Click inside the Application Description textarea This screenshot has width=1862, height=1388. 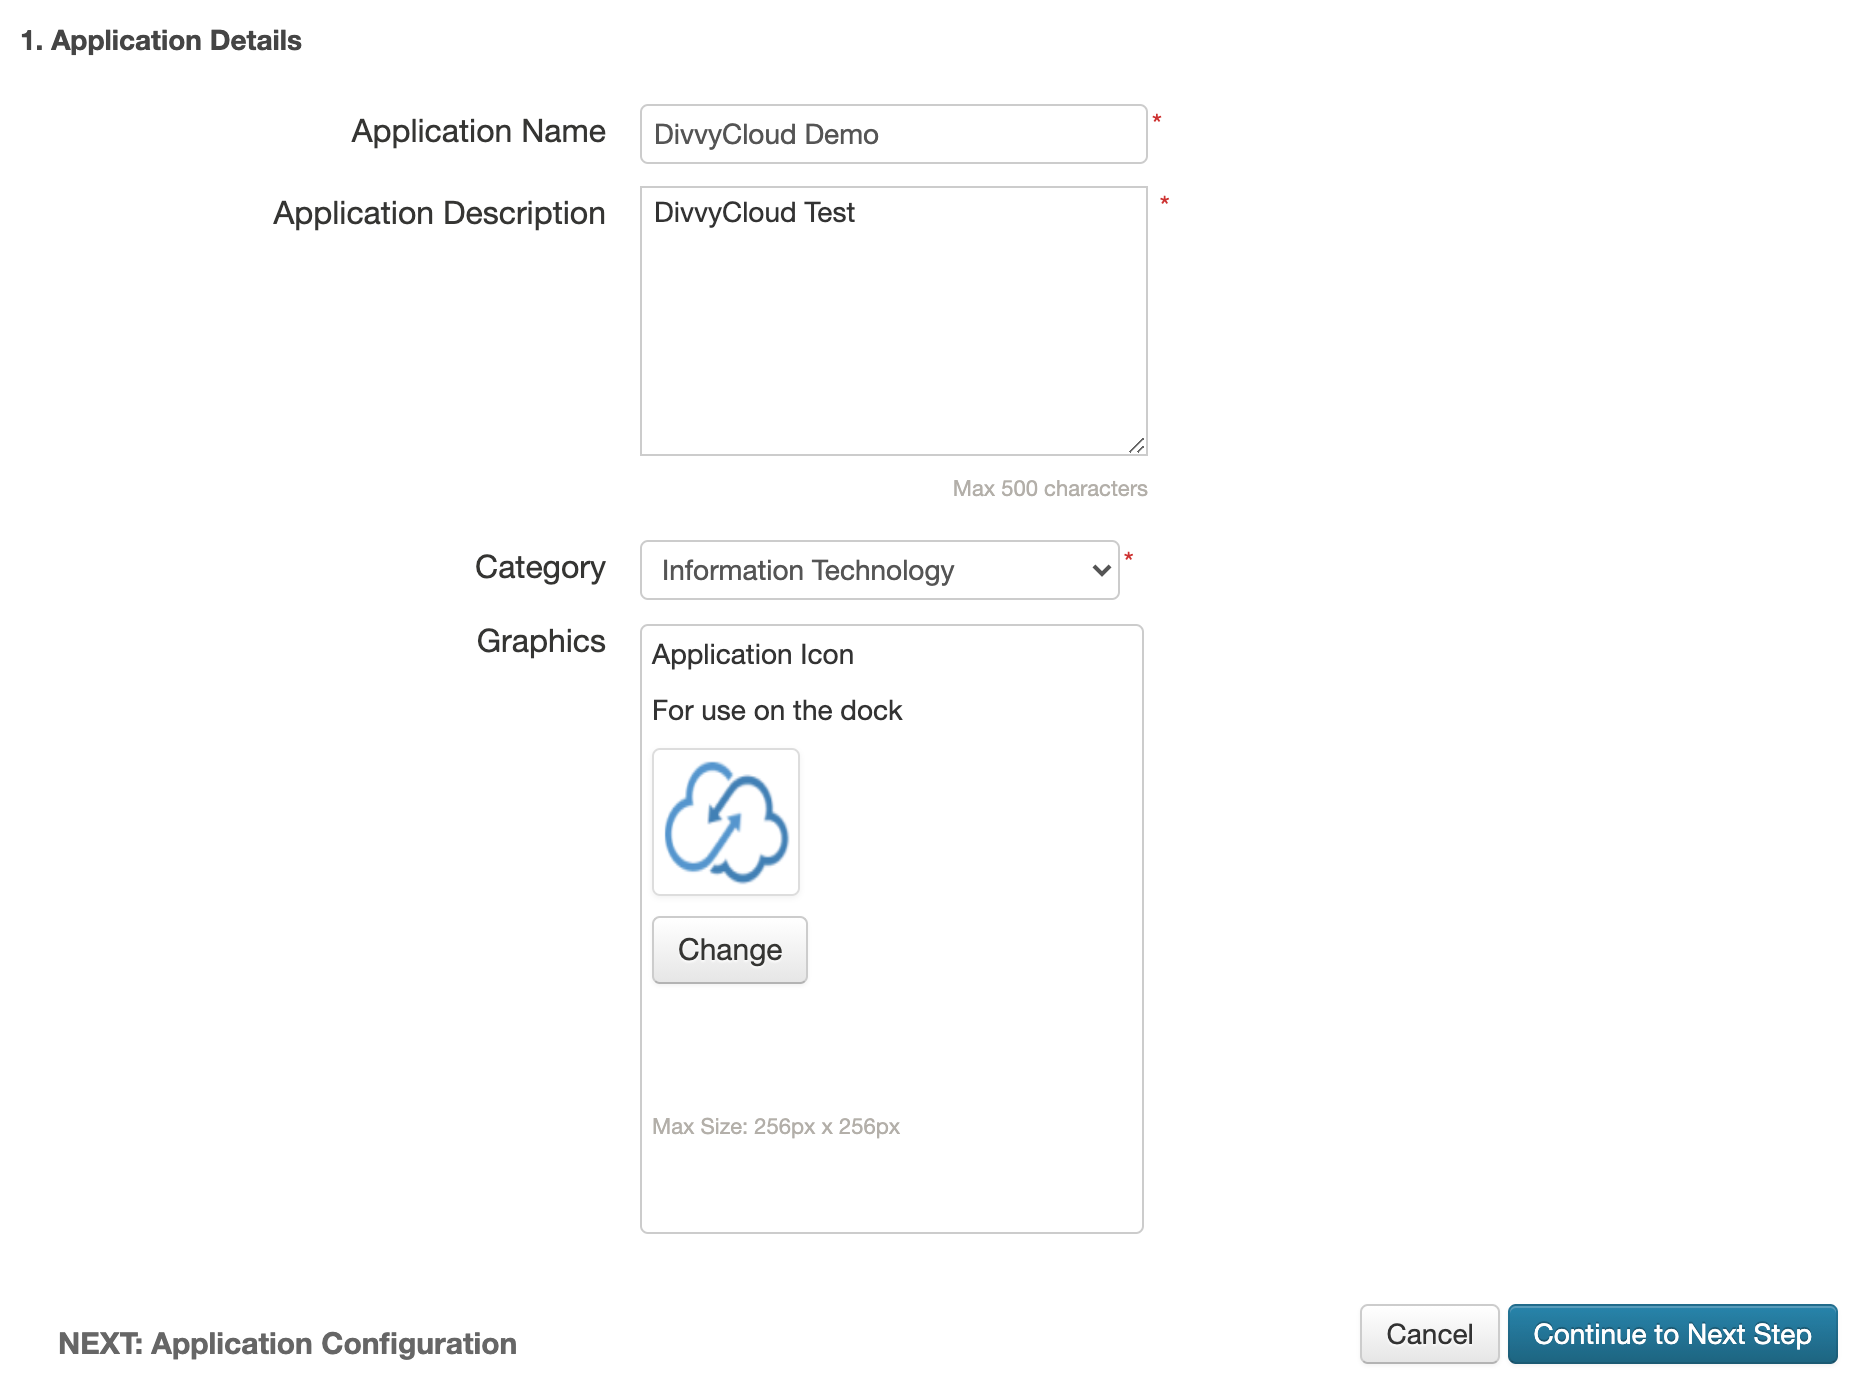pyautogui.click(x=893, y=321)
